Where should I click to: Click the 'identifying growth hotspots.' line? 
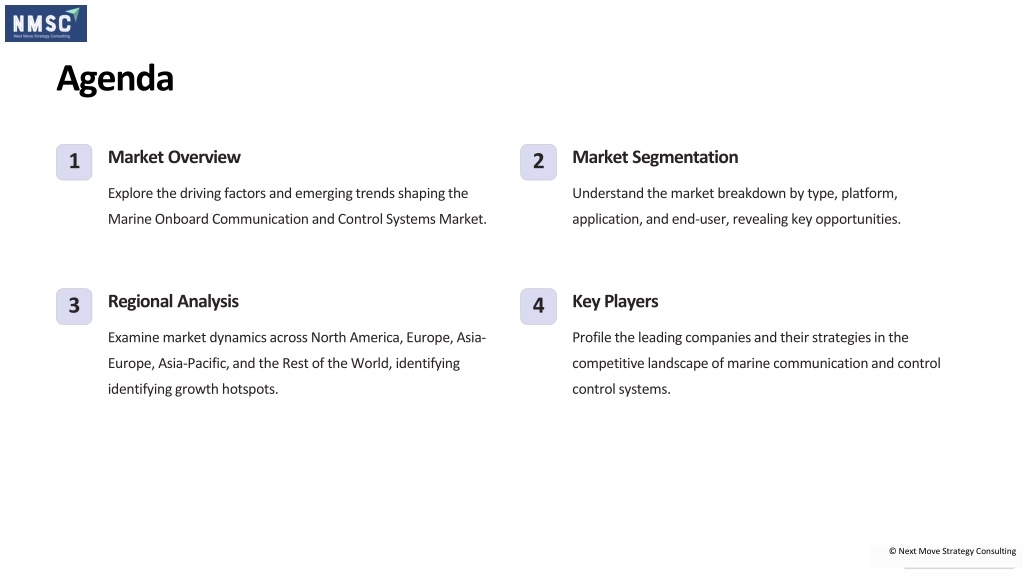(193, 389)
